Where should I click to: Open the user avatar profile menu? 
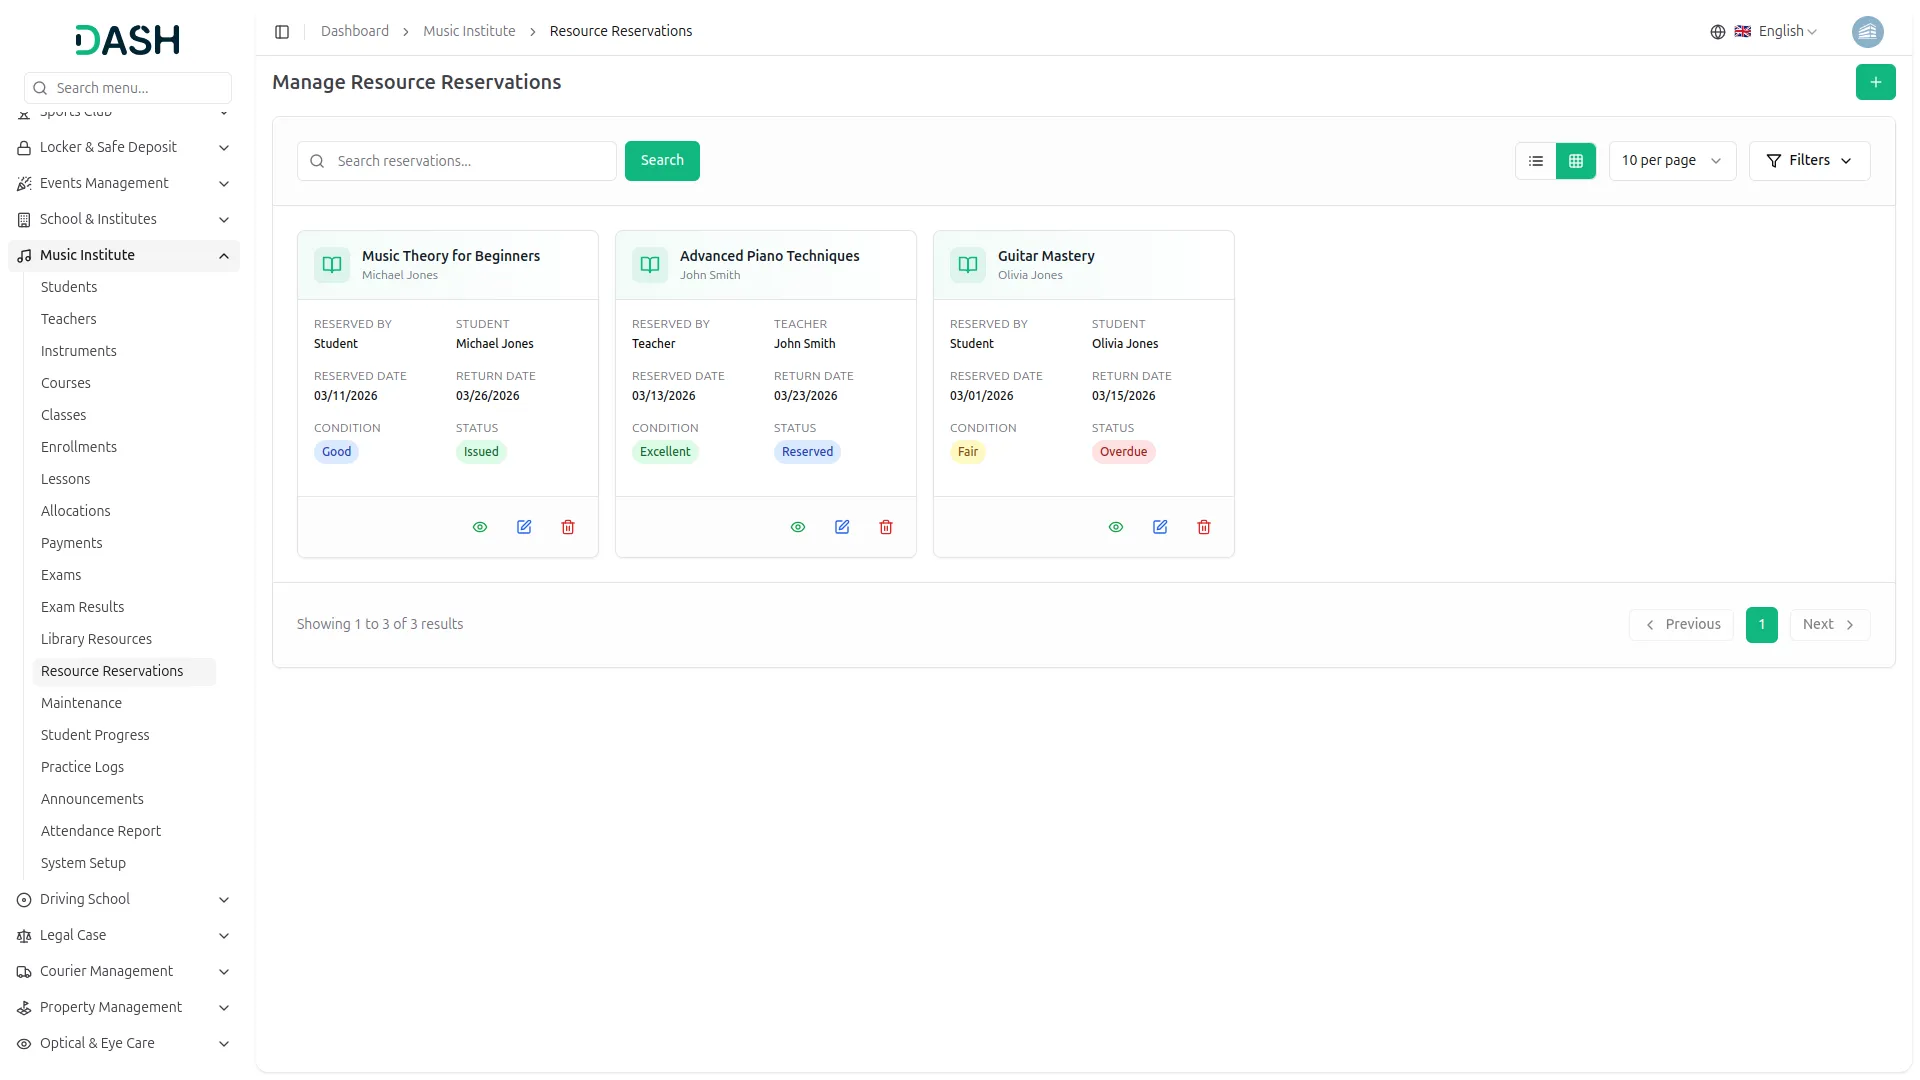point(1867,32)
